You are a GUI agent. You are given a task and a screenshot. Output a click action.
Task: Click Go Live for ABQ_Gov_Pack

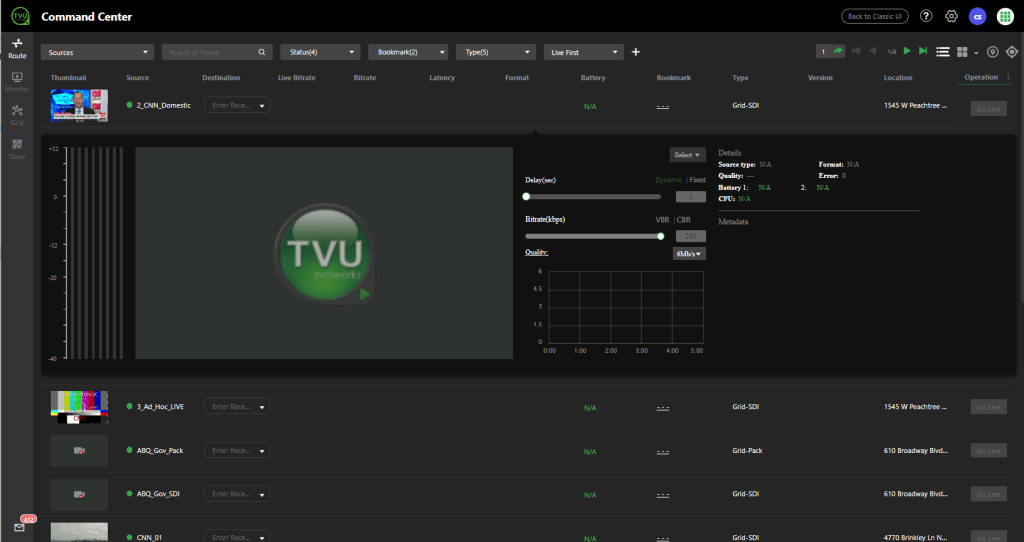pos(988,451)
